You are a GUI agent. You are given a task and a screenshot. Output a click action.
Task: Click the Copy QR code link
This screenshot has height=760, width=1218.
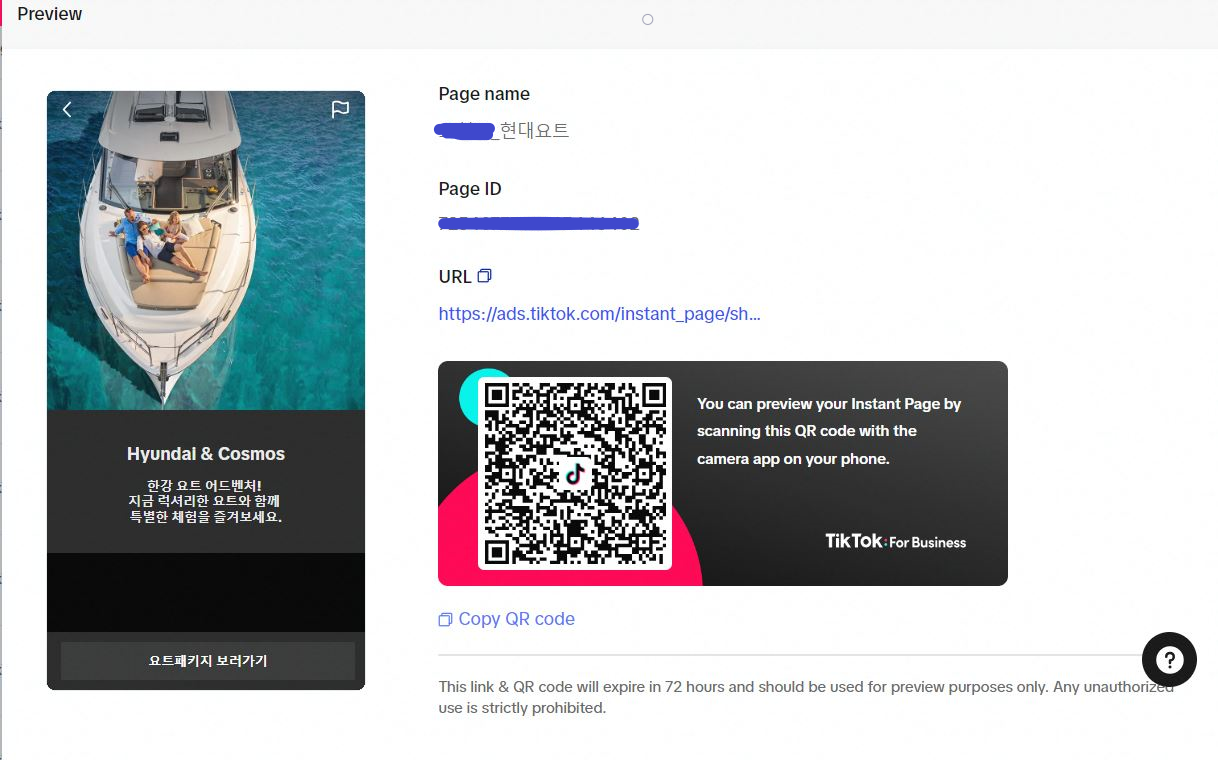click(516, 619)
